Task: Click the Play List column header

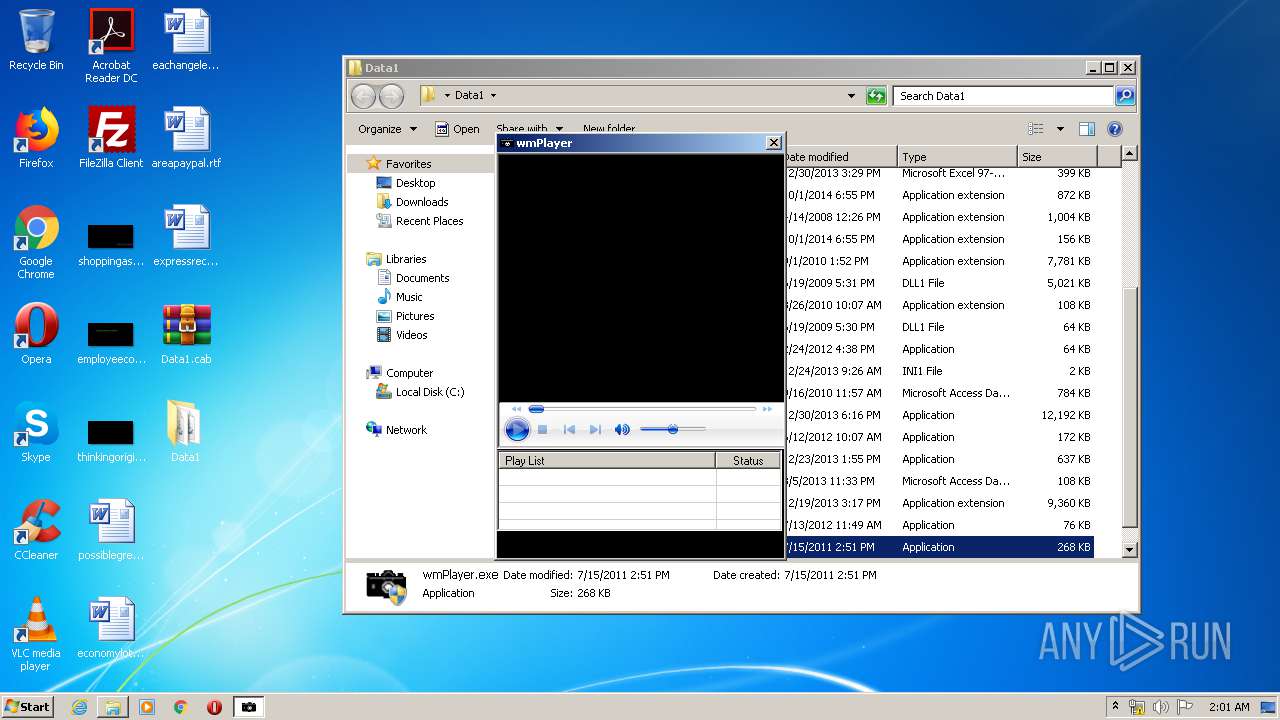Action: pos(607,461)
